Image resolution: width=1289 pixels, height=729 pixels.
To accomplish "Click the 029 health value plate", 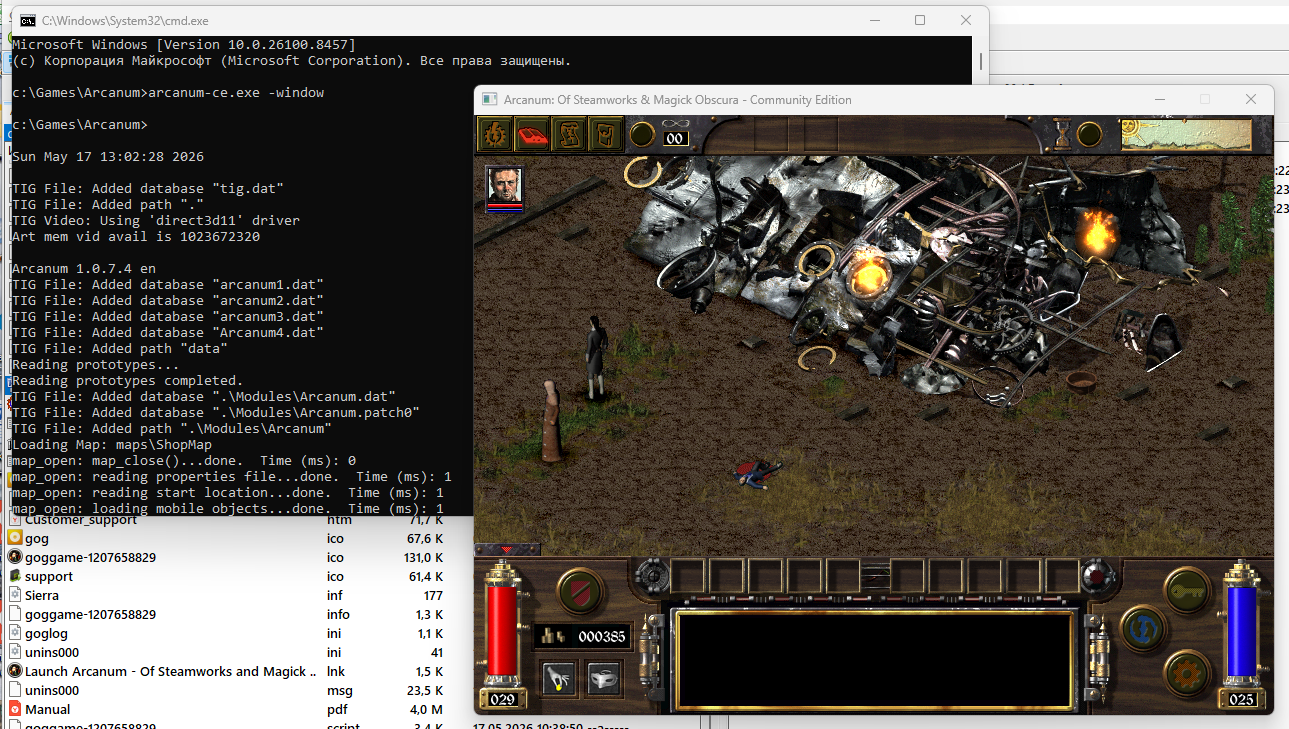I will coord(502,699).
